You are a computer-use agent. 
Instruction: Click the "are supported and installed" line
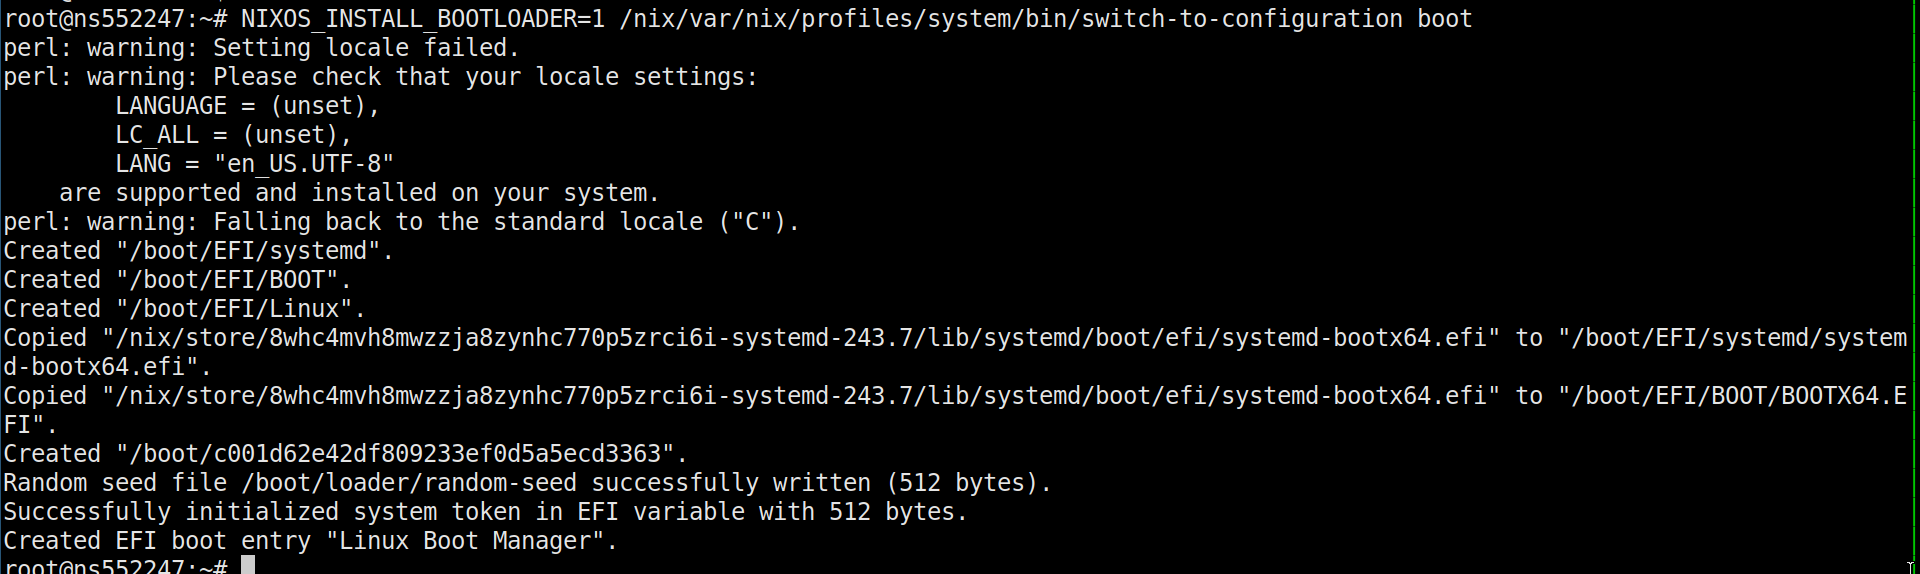358,193
